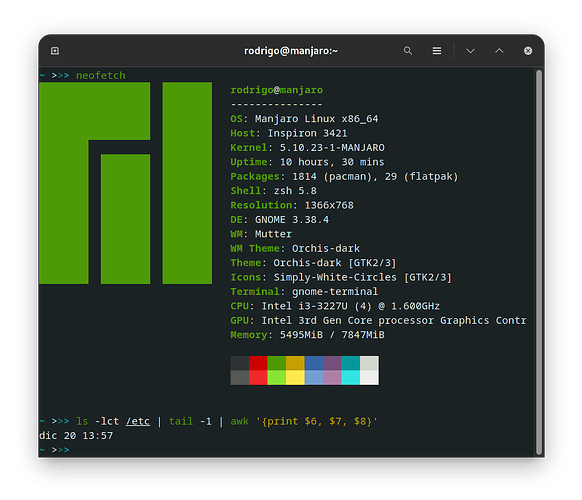Click the Host: Inspiron 3421 line
Viewport: 582px width, 500px height.
(x=289, y=133)
